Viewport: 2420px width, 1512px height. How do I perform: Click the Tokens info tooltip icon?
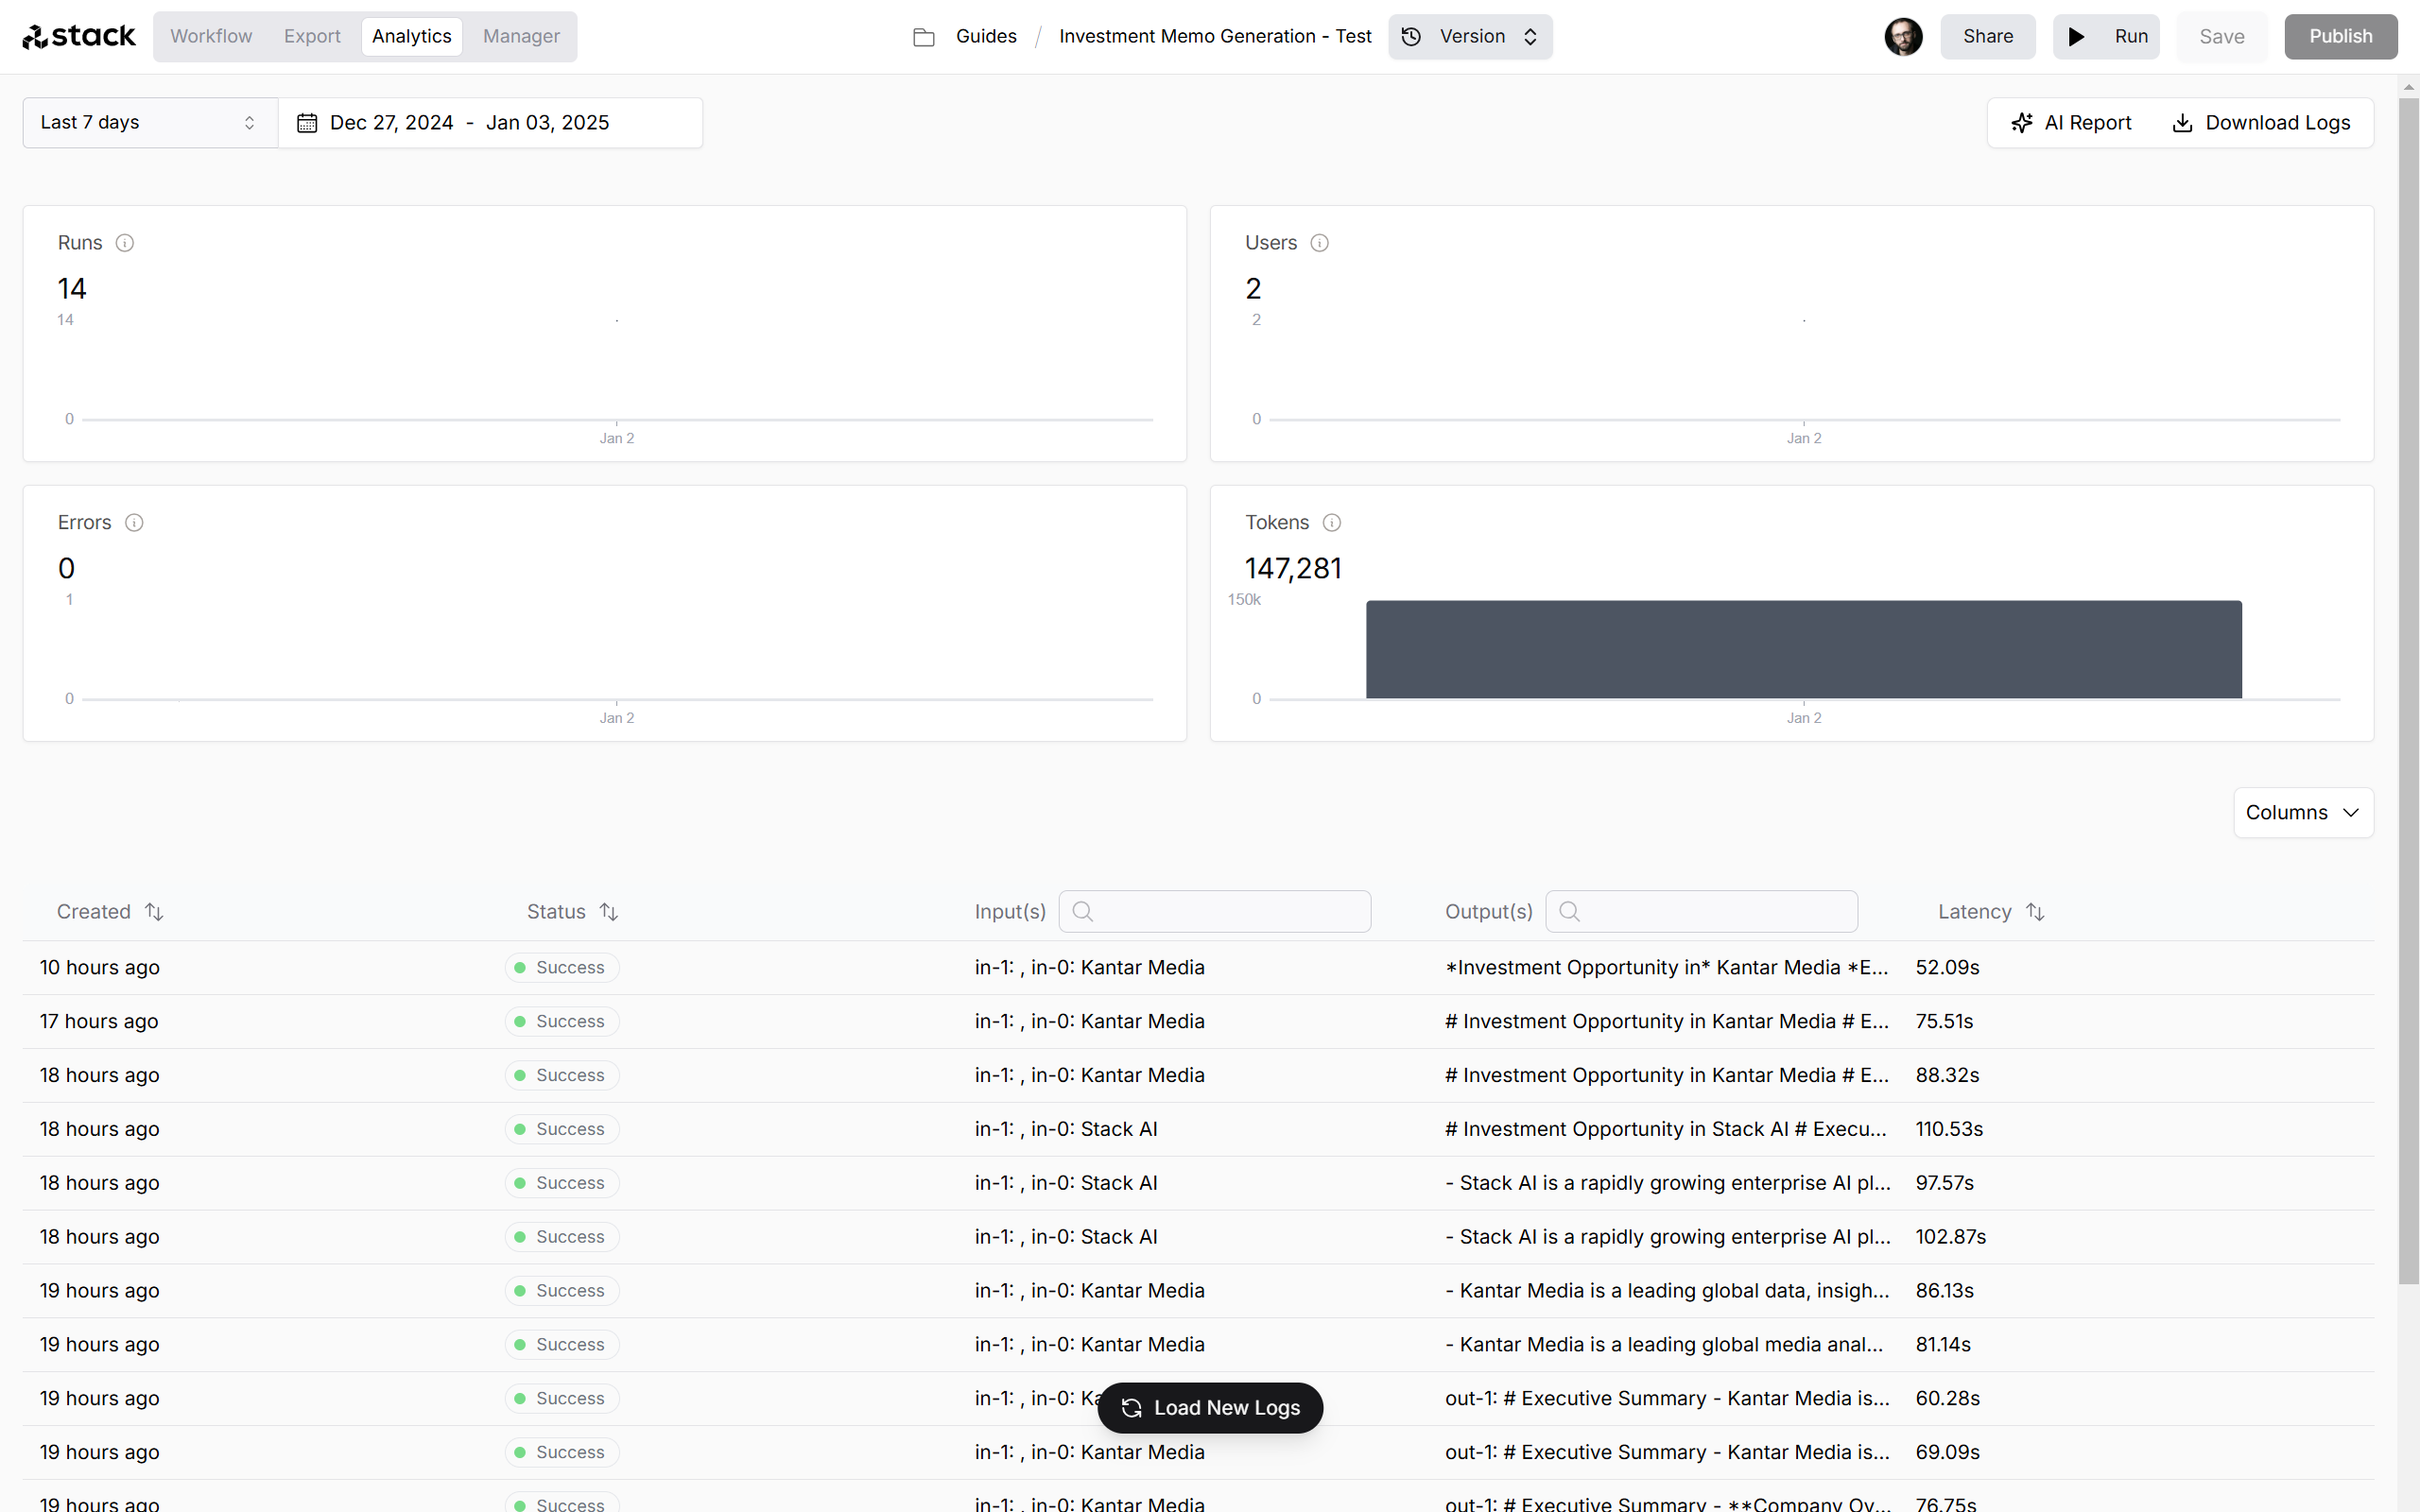(1331, 523)
